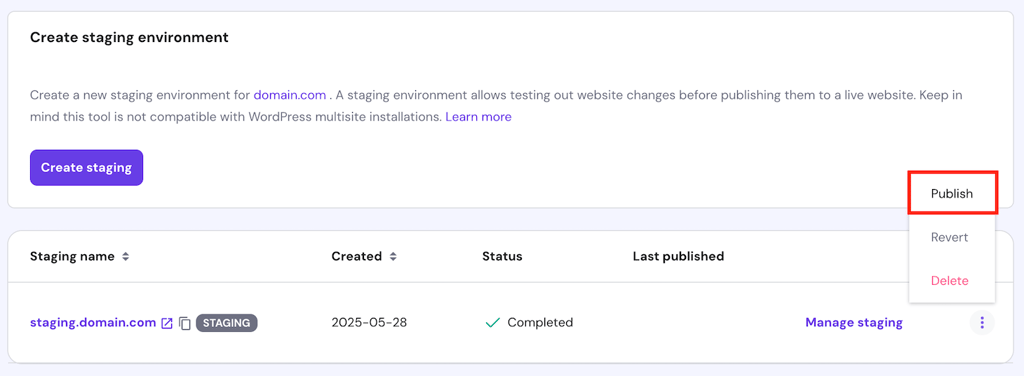
Task: Open staging.domain.com external link icon
Action: click(x=167, y=323)
